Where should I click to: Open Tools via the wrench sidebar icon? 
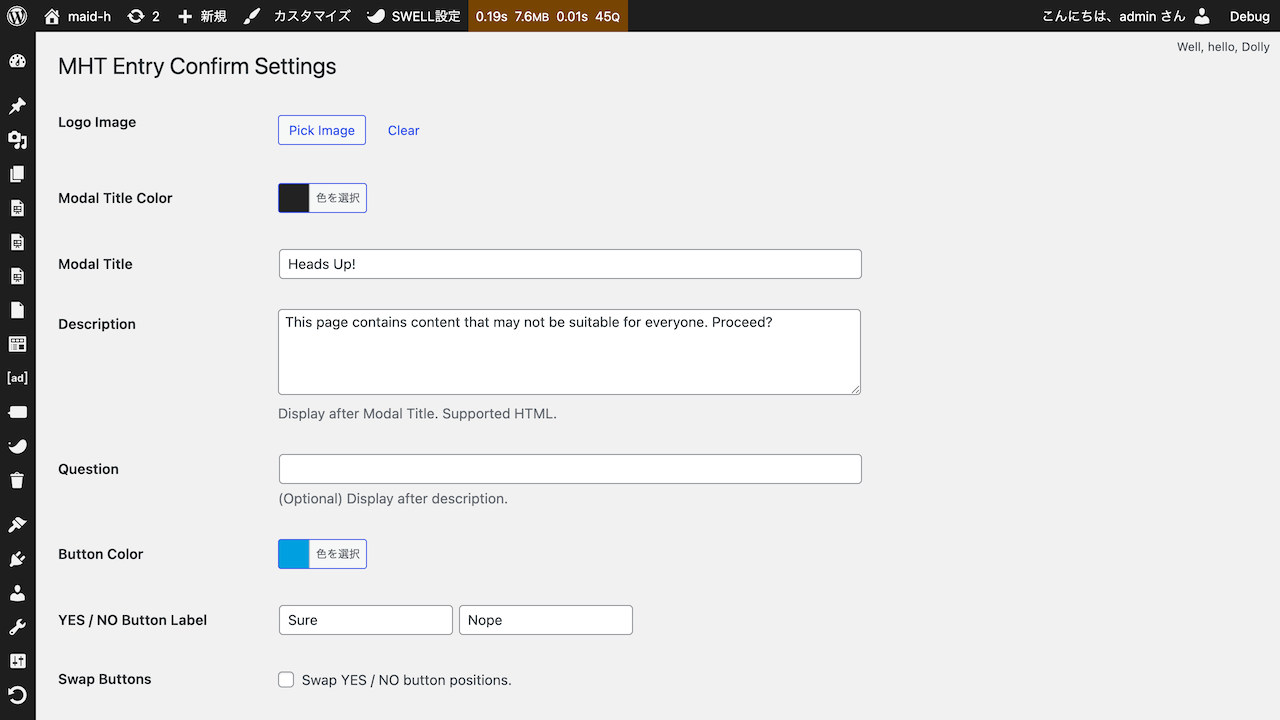click(17, 625)
